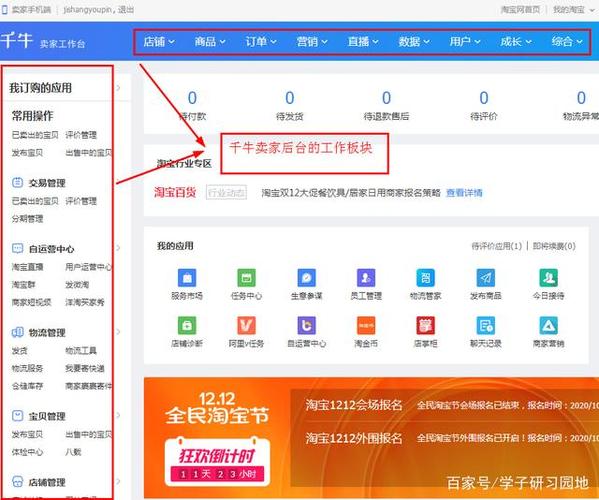The height and width of the screenshot is (500, 599).
Task: Expand the 订单 dropdown menu
Action: [x=261, y=42]
